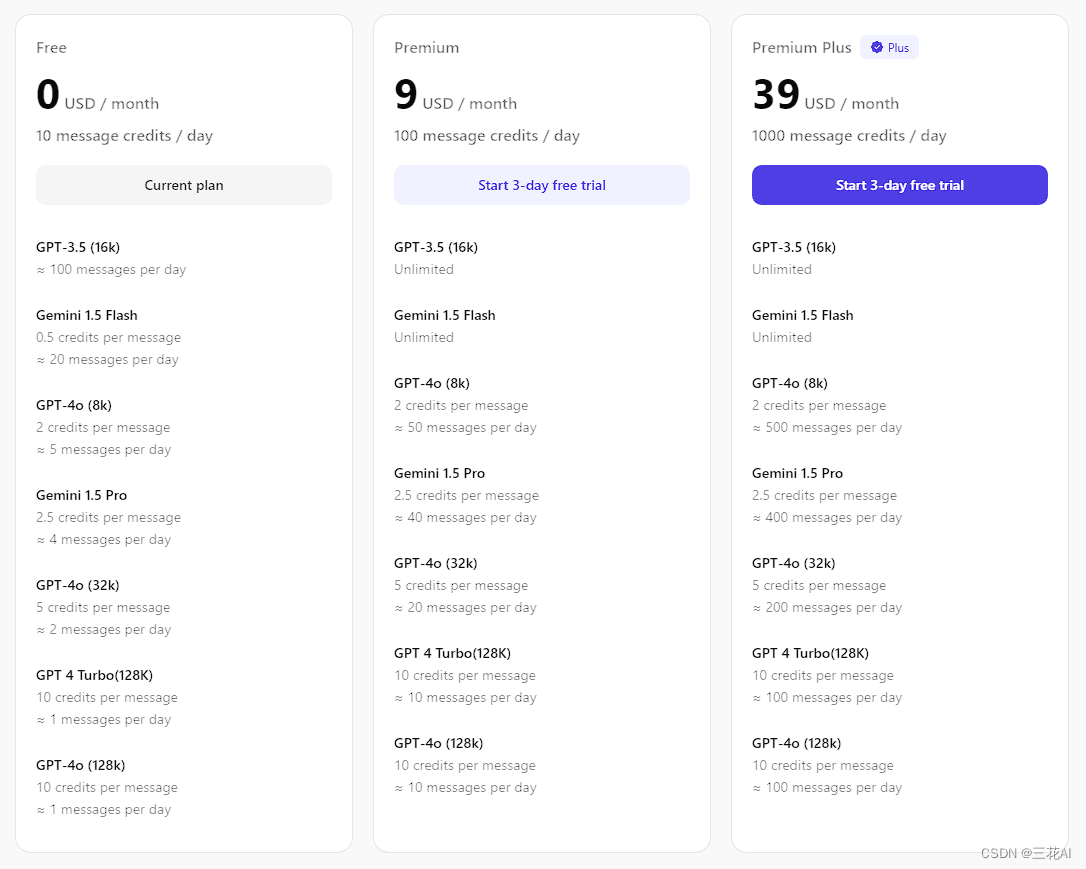Click '≈ 200 messages per day' in Premium Plus
This screenshot has width=1086, height=869.
pyautogui.click(x=828, y=607)
